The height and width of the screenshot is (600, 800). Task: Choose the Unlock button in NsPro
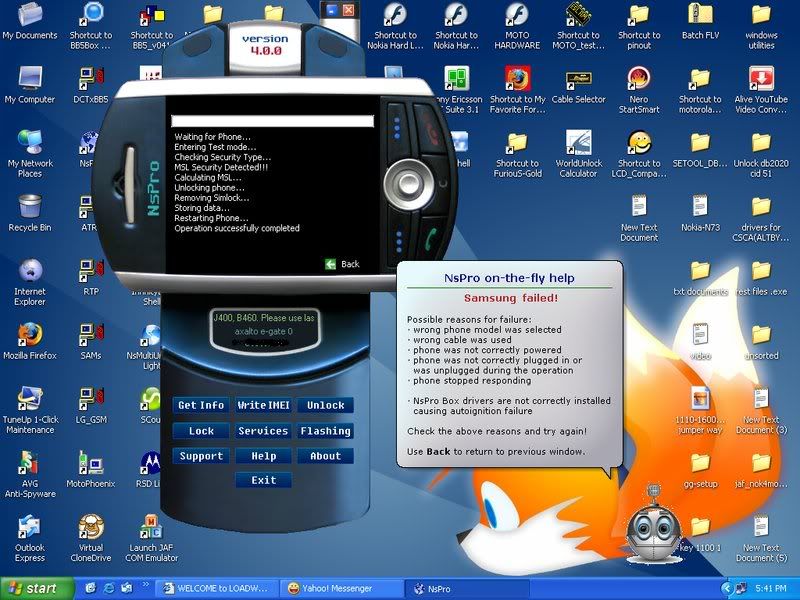[x=326, y=406]
